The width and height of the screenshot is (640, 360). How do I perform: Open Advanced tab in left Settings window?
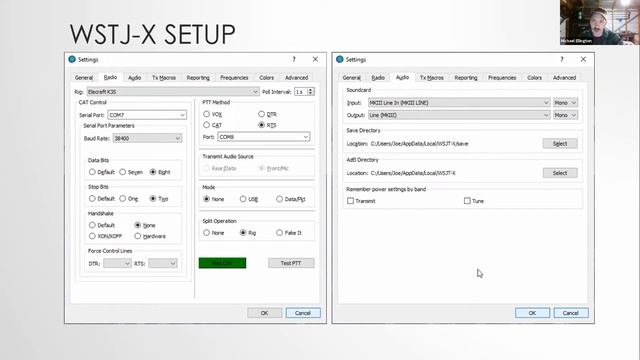297,78
